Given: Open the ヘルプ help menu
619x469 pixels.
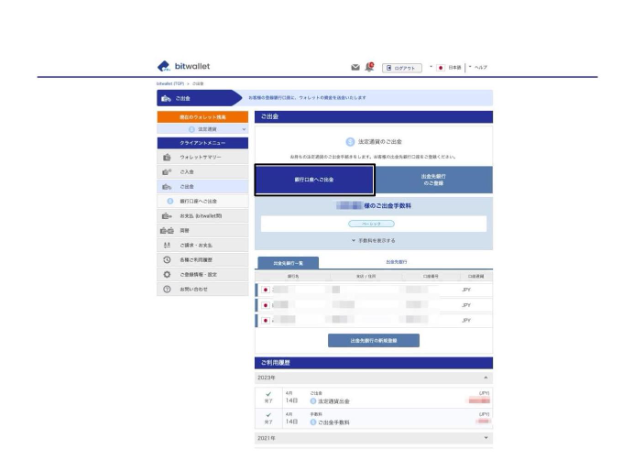Looking at the screenshot, I should click(480, 67).
